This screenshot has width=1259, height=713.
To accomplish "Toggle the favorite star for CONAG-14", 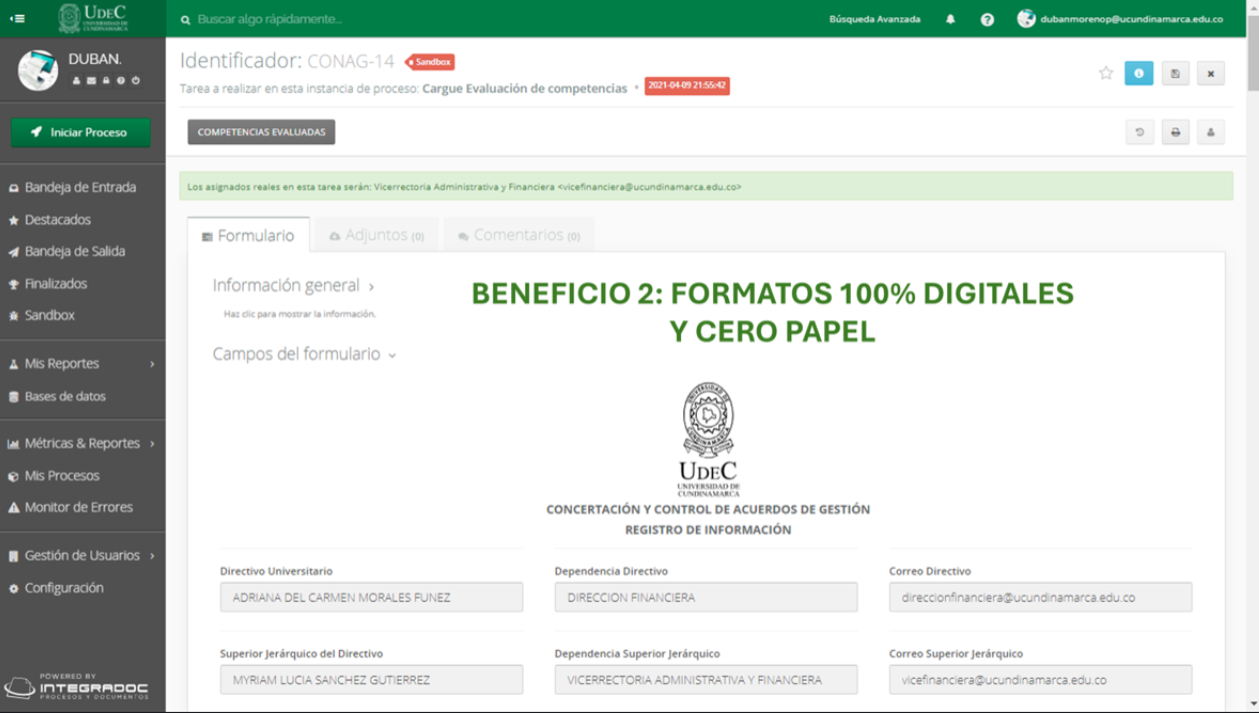I will point(1106,72).
